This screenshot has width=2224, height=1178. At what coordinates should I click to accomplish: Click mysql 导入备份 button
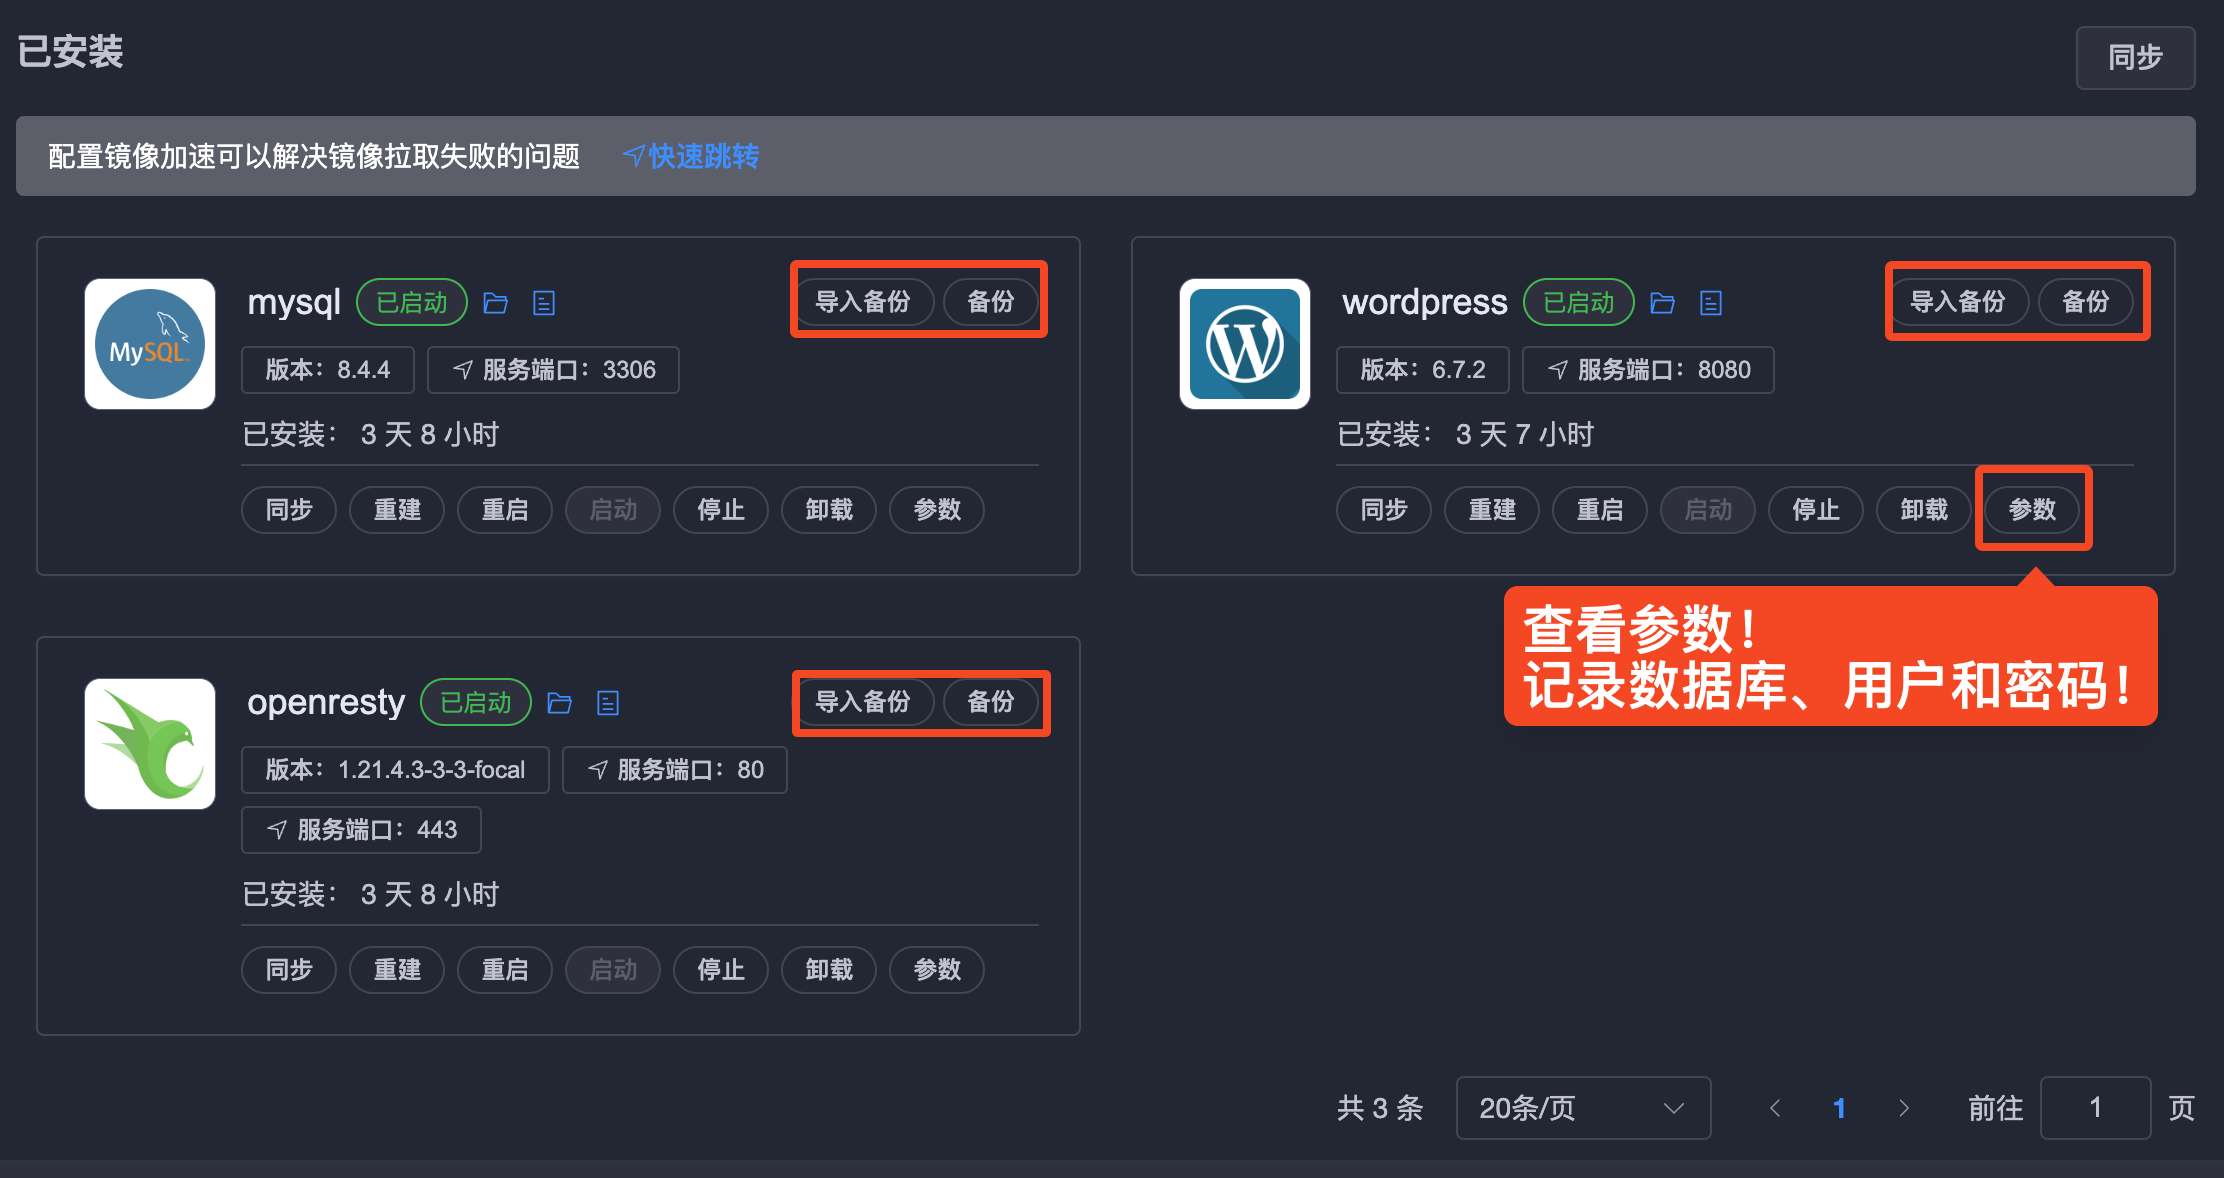(x=863, y=302)
